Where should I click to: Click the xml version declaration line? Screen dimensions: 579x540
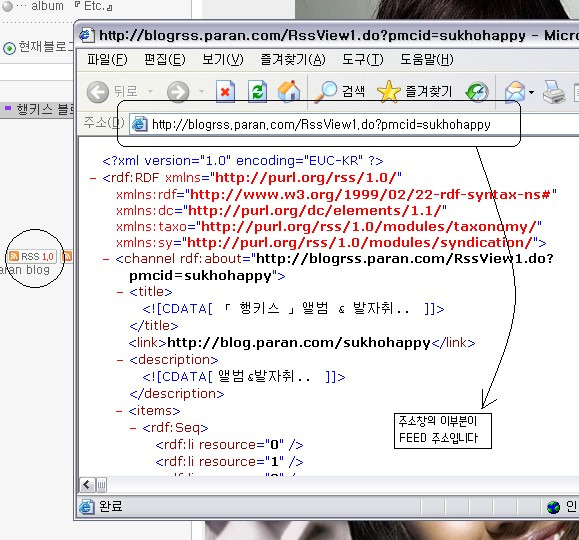[x=243, y=161]
